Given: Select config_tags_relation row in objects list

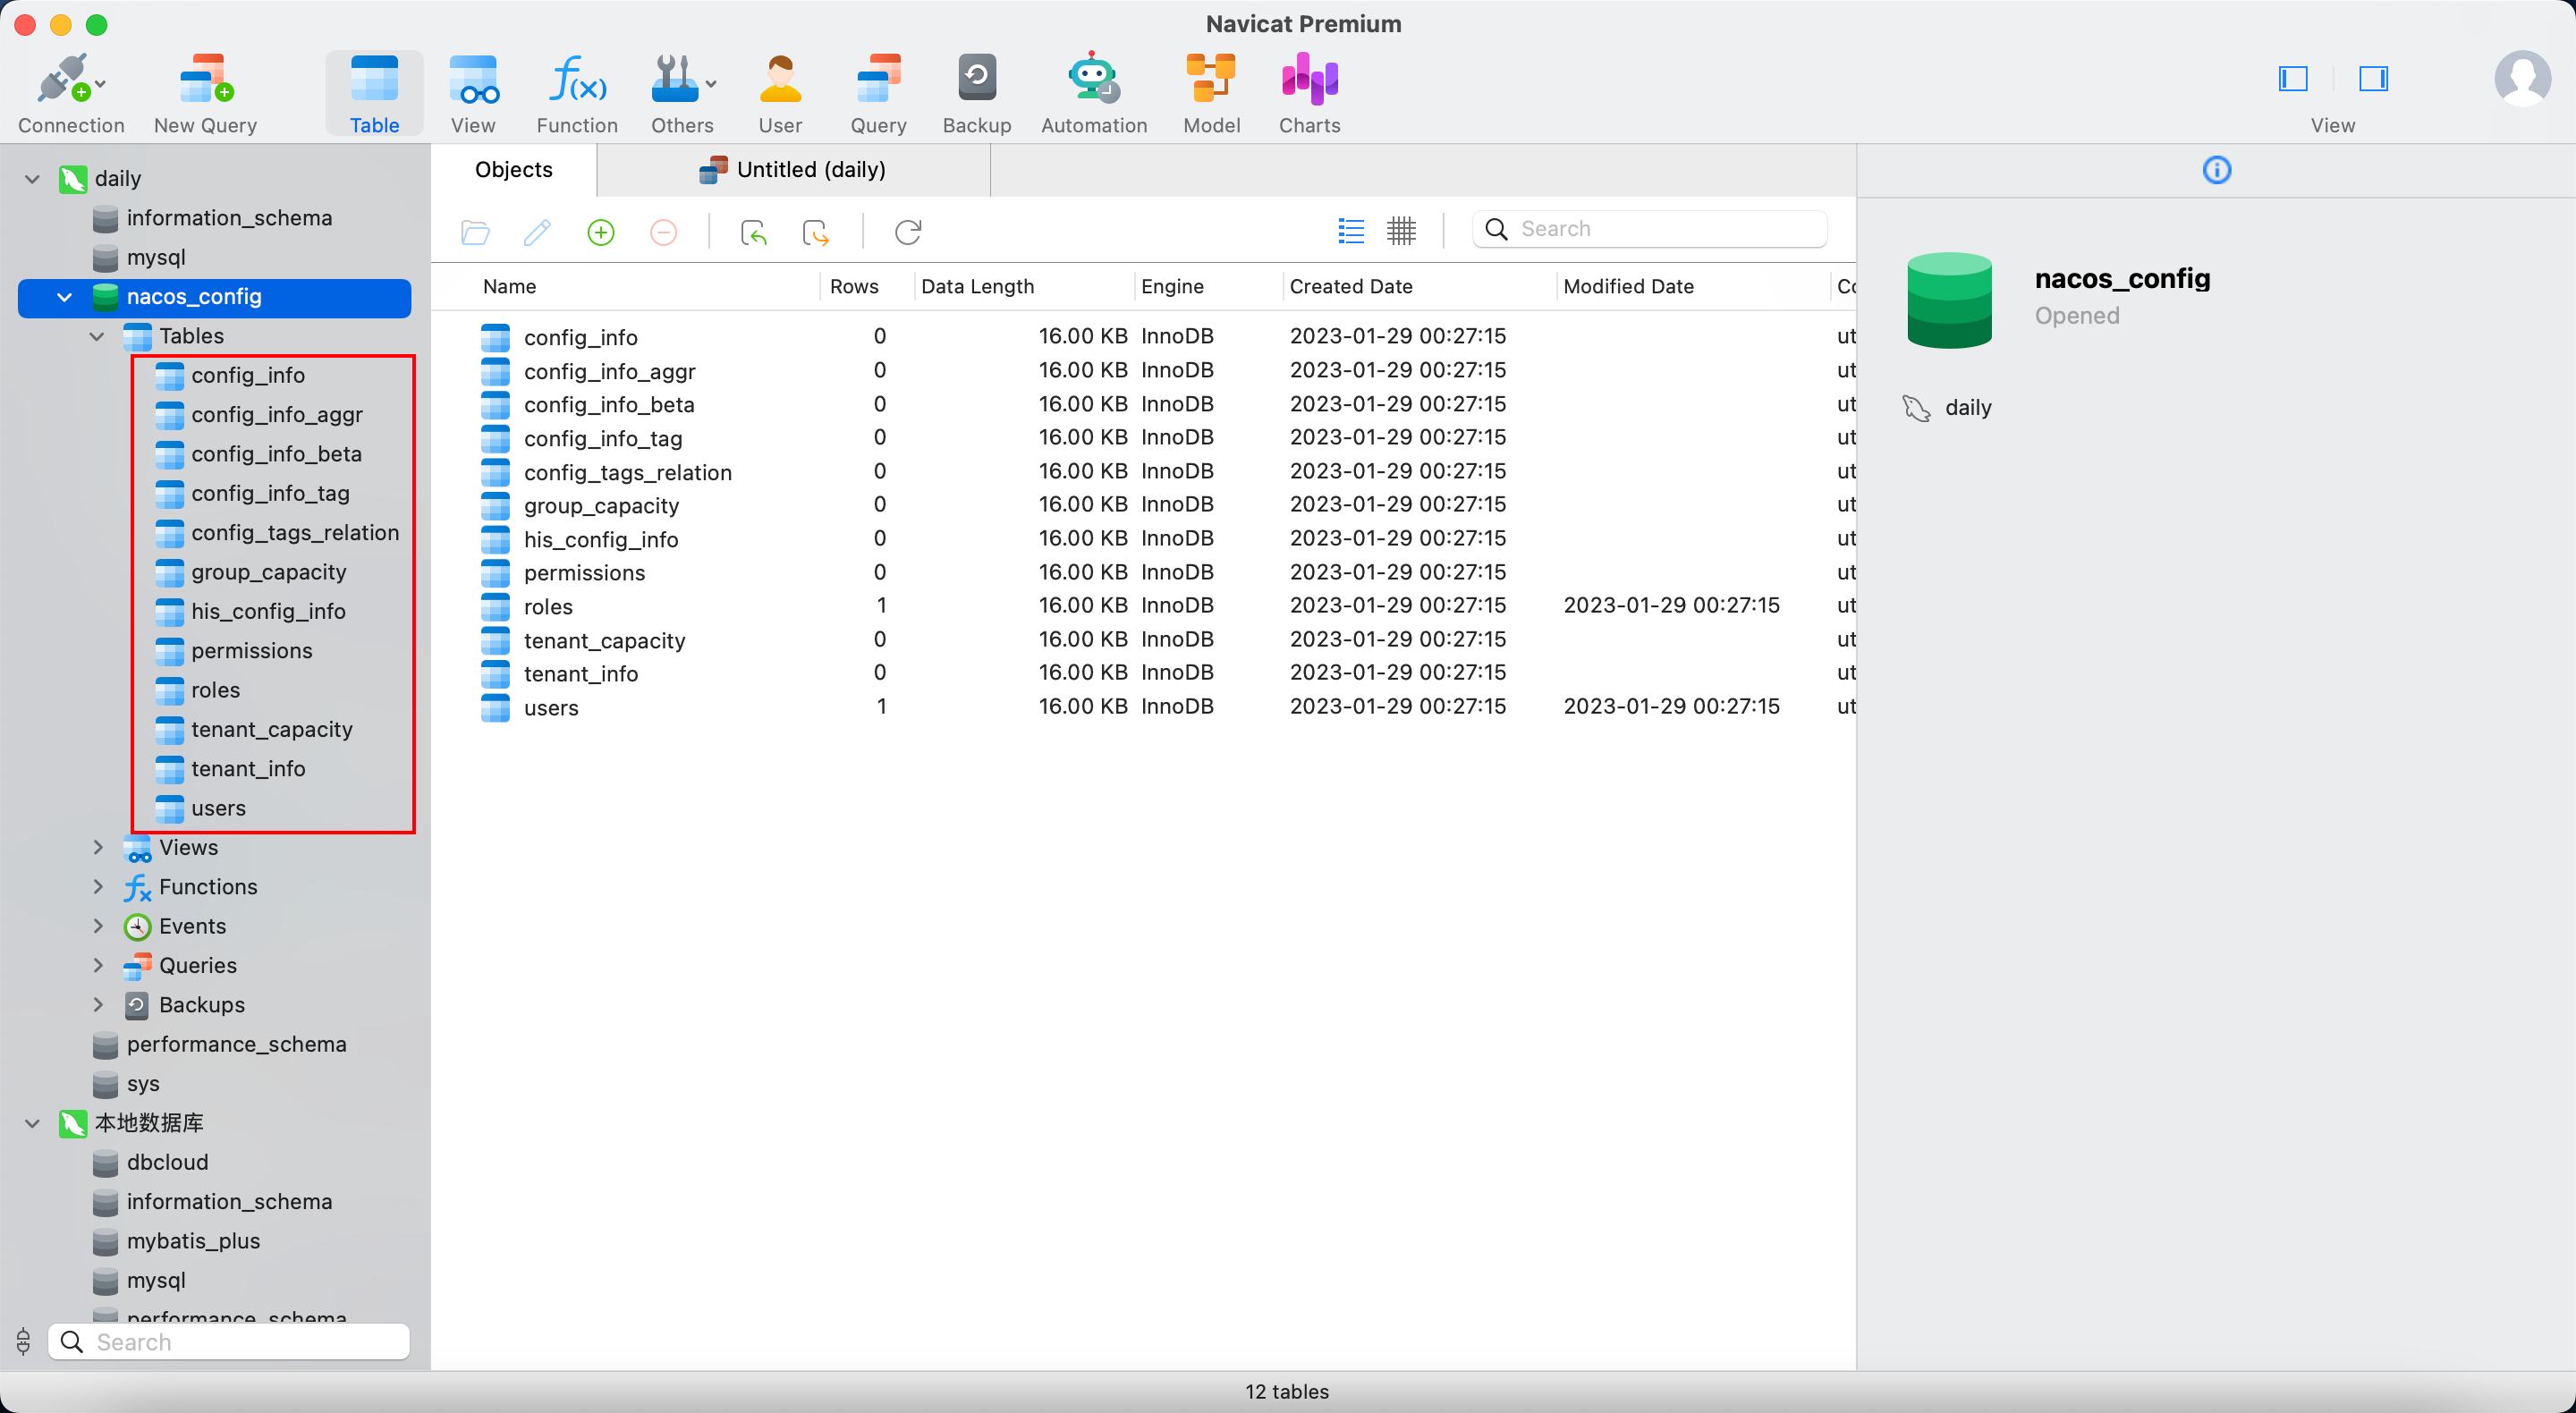Looking at the screenshot, I should pyautogui.click(x=1145, y=472).
